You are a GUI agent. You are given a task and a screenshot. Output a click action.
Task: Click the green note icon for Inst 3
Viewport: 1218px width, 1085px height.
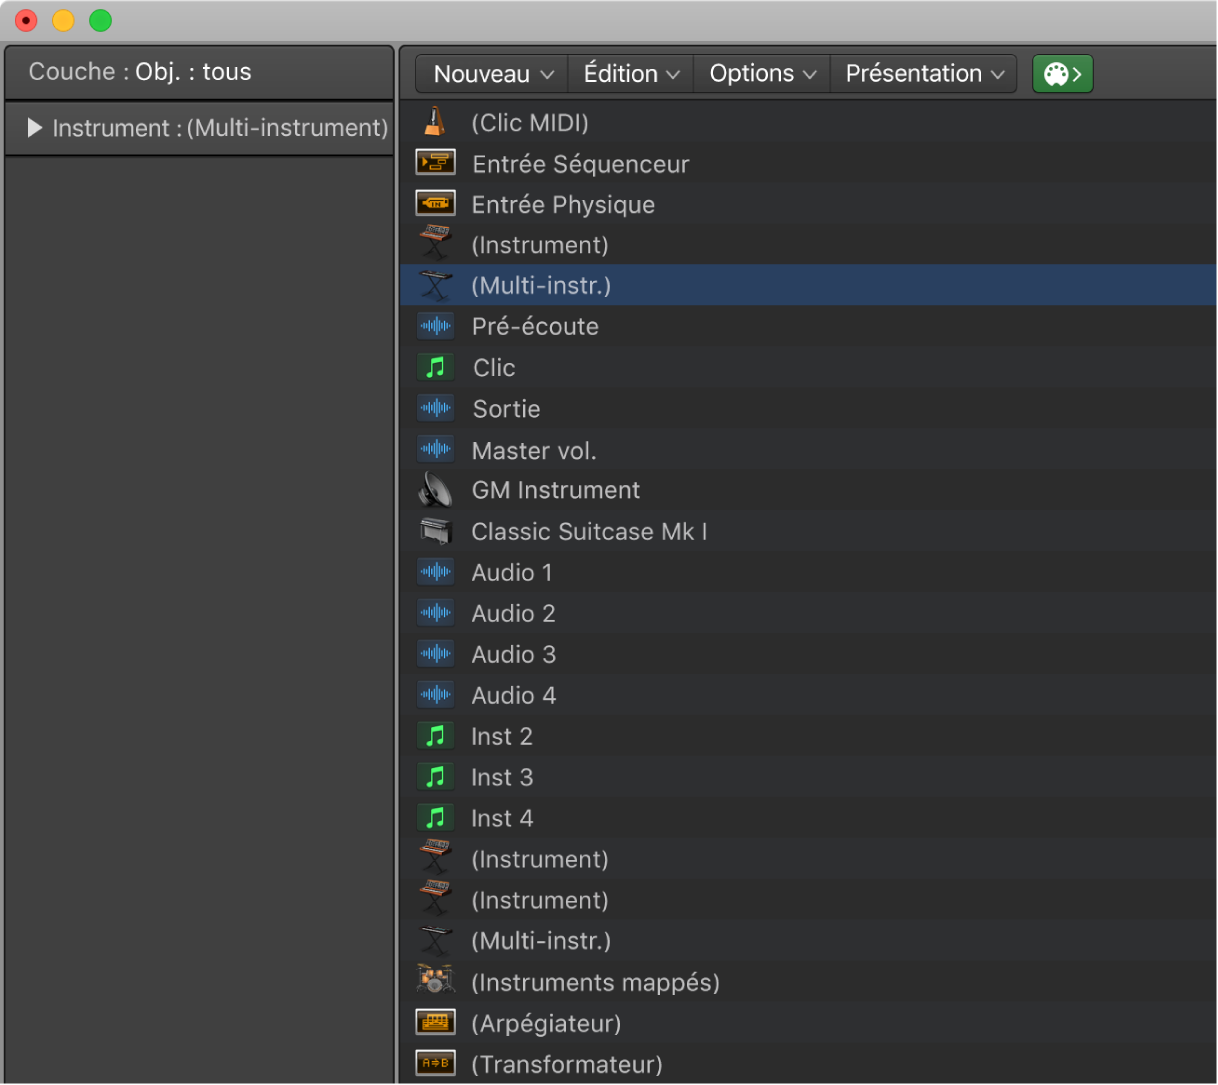coord(435,777)
